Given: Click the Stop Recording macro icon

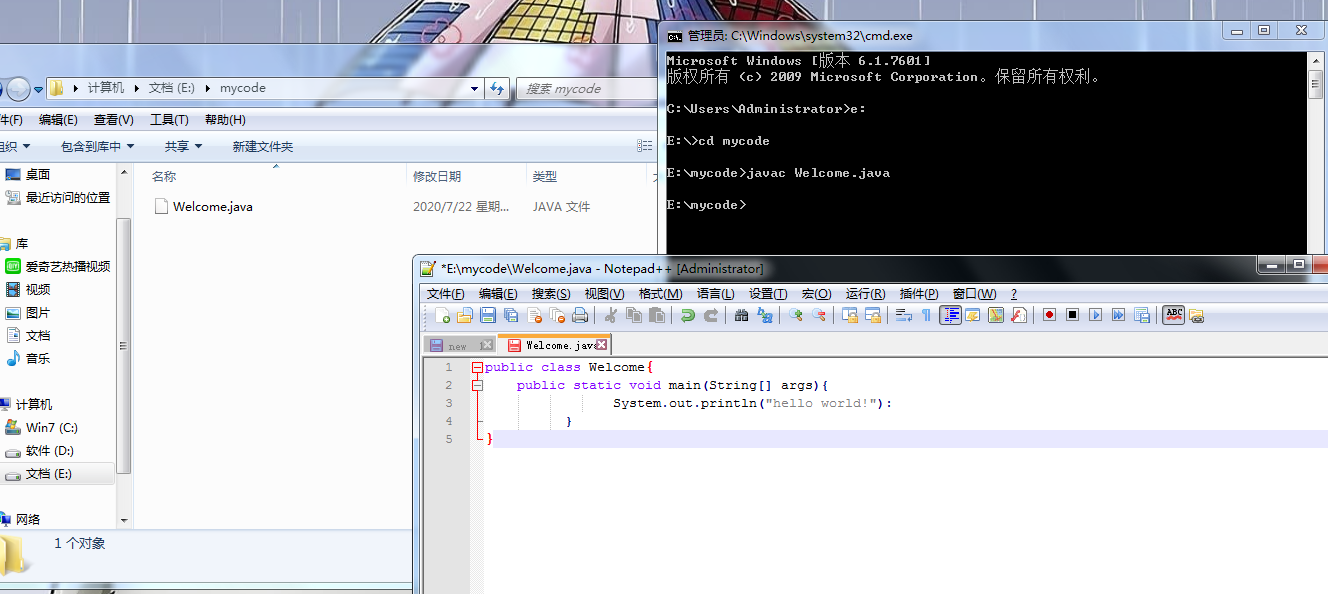Looking at the screenshot, I should click(x=1073, y=315).
